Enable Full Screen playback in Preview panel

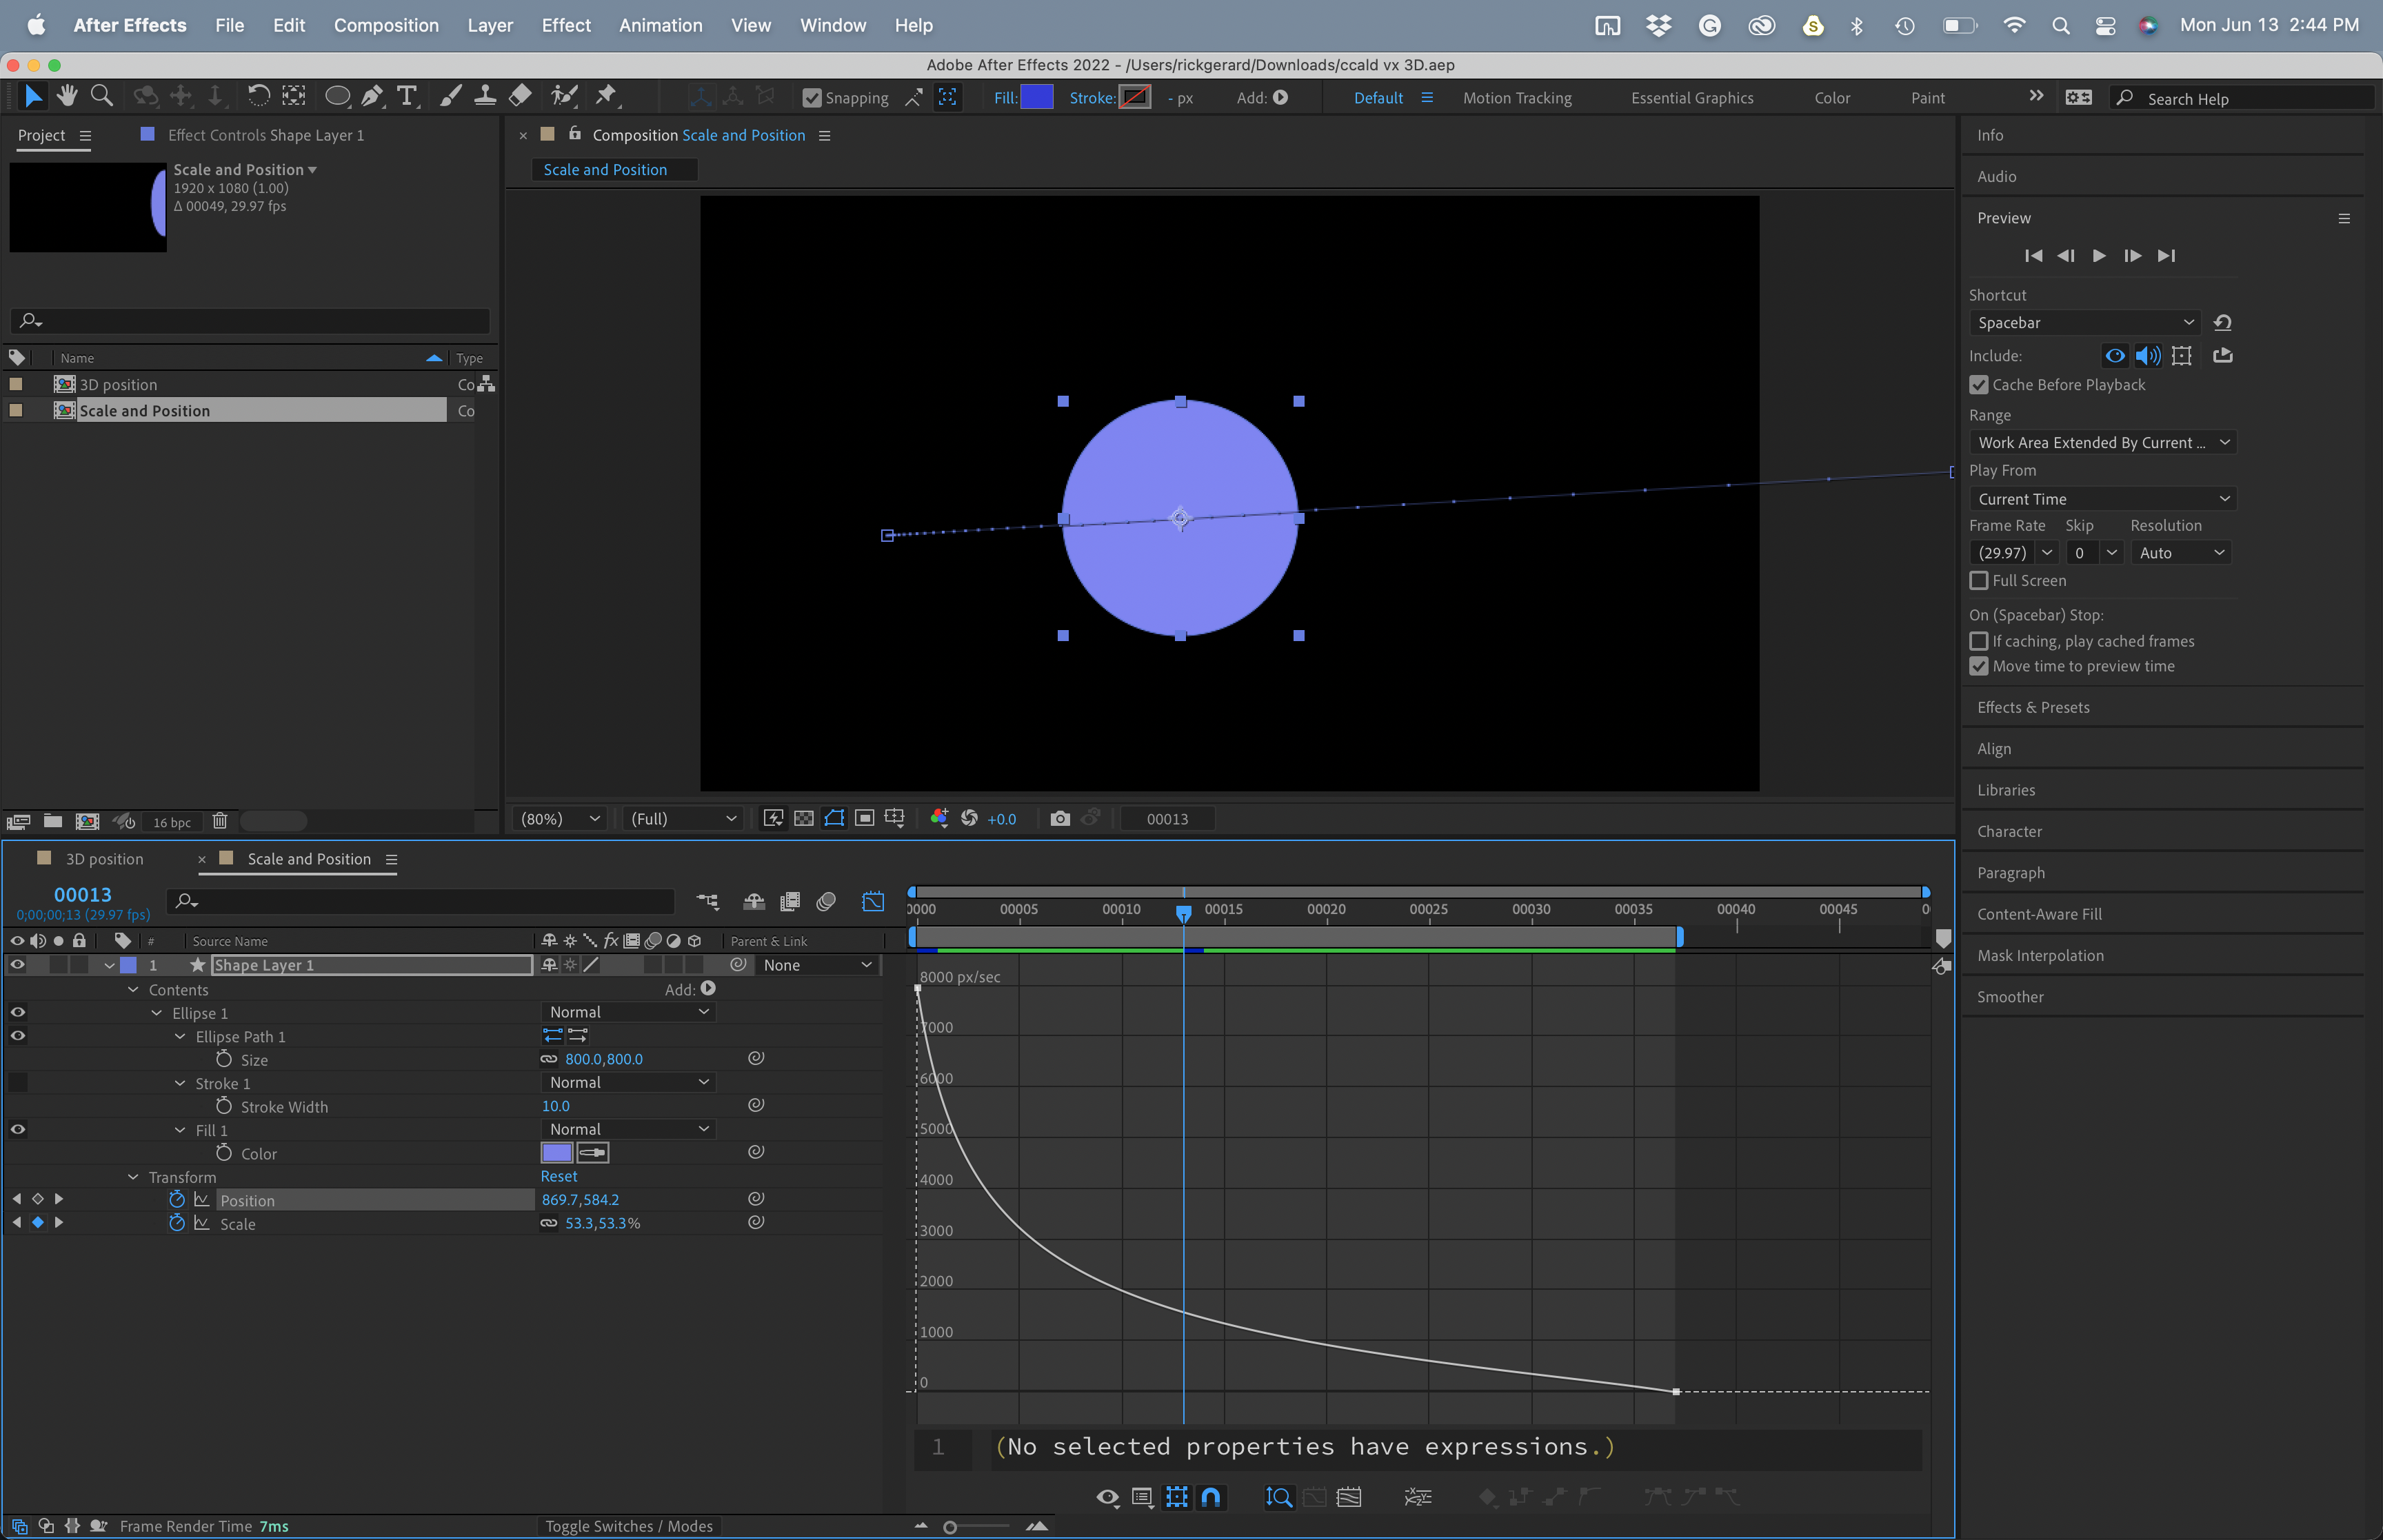(1980, 580)
